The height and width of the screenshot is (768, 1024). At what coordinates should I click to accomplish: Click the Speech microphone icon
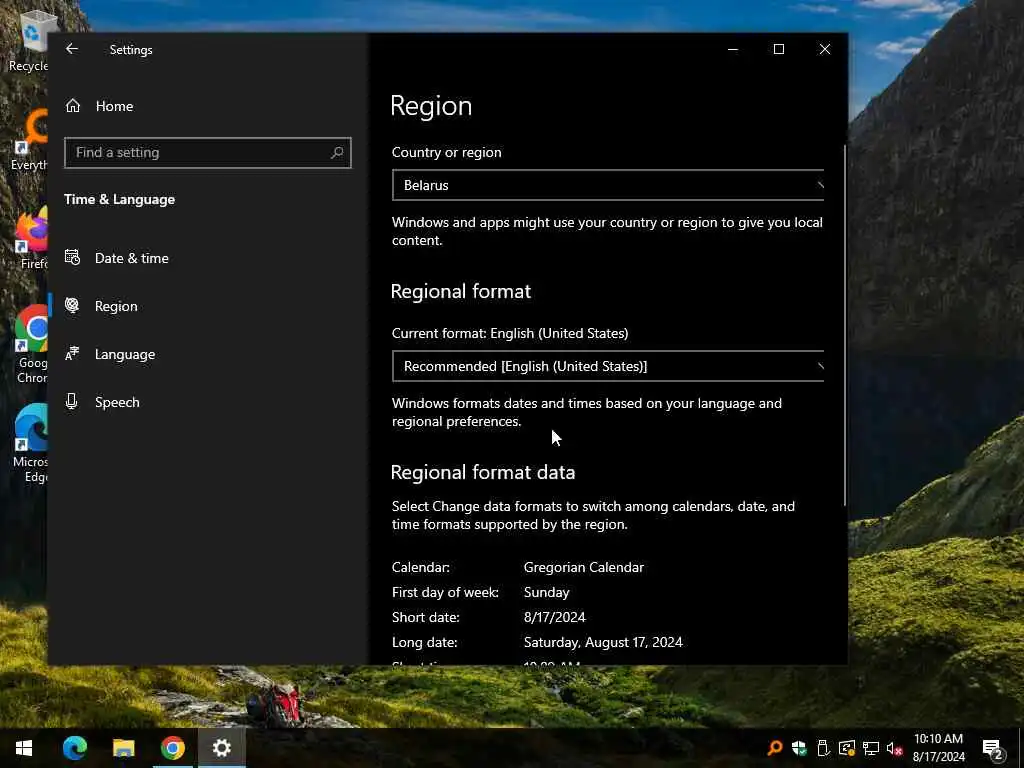point(72,402)
